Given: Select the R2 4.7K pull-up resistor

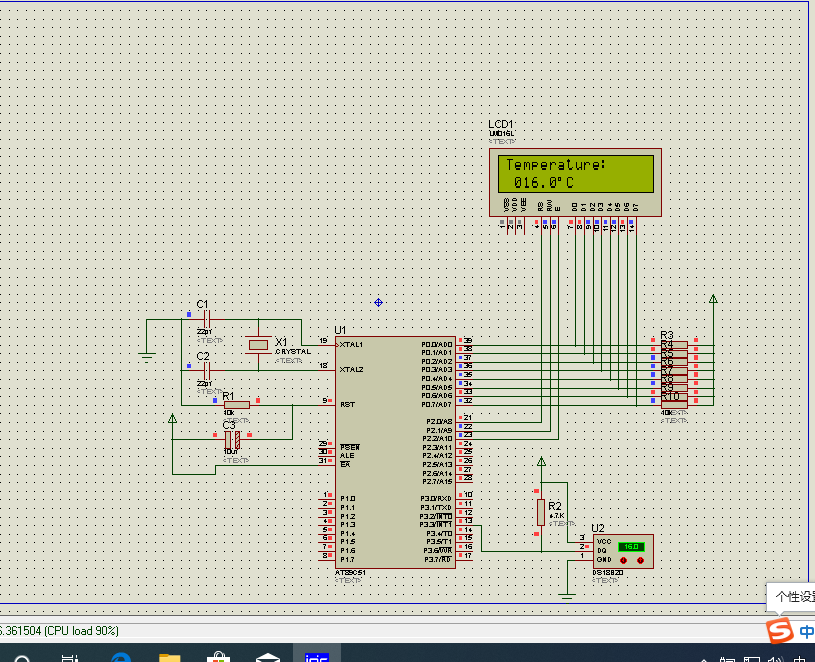Looking at the screenshot, I should (x=541, y=512).
